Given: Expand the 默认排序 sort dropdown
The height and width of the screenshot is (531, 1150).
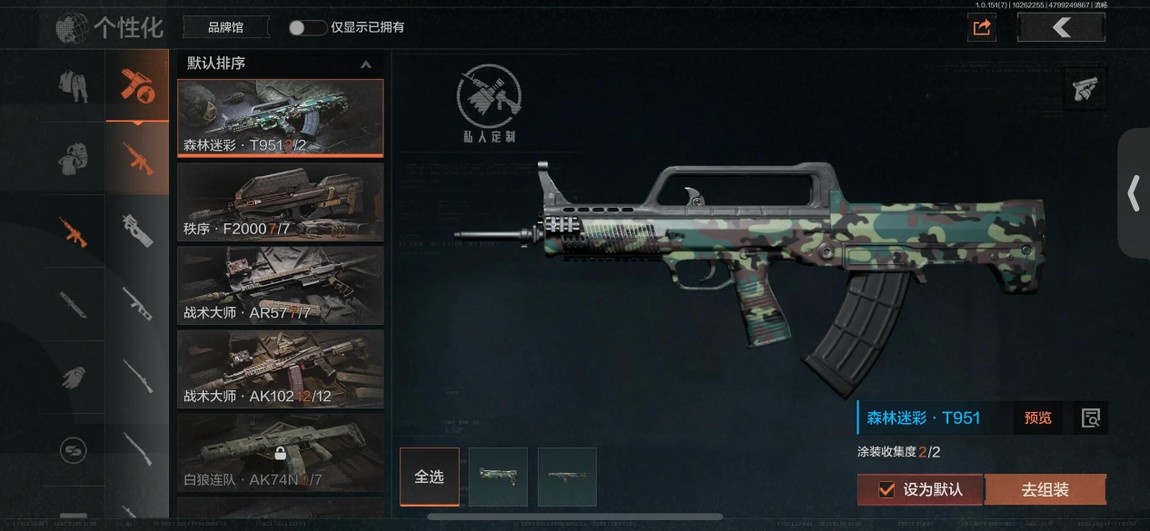Looking at the screenshot, I should click(x=279, y=64).
